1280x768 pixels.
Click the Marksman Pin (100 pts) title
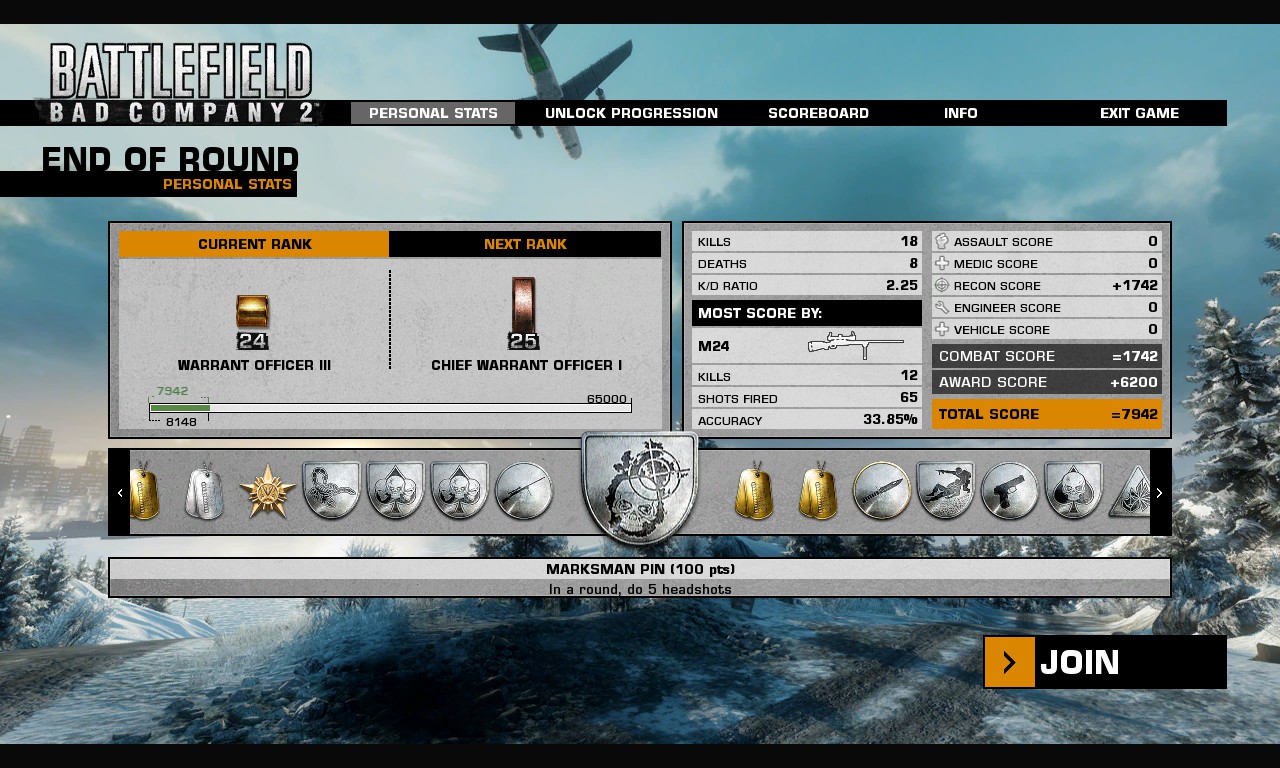640,569
